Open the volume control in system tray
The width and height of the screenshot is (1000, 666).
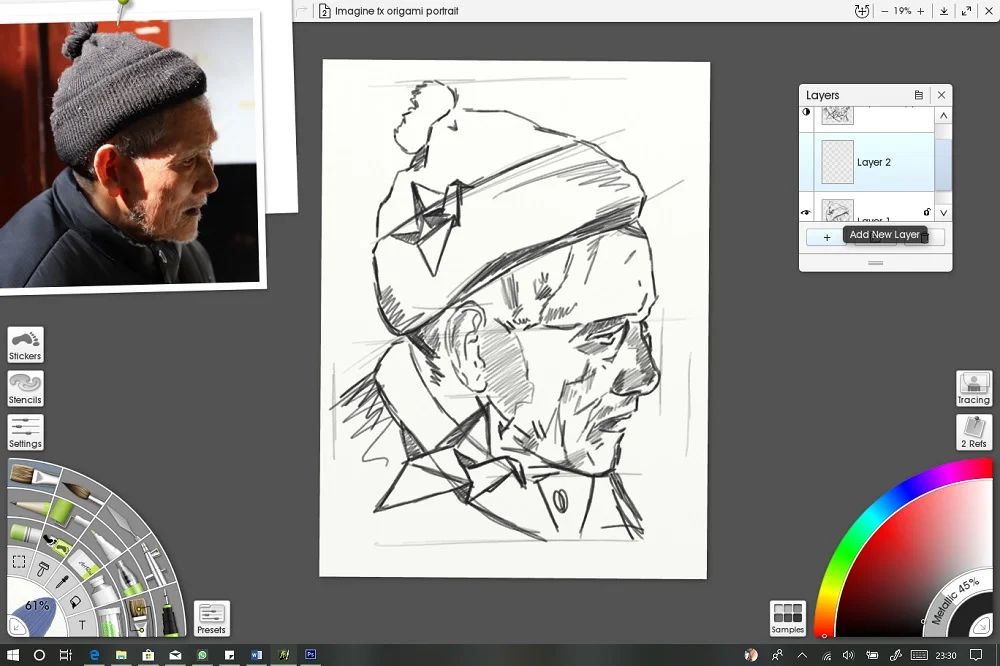(848, 655)
